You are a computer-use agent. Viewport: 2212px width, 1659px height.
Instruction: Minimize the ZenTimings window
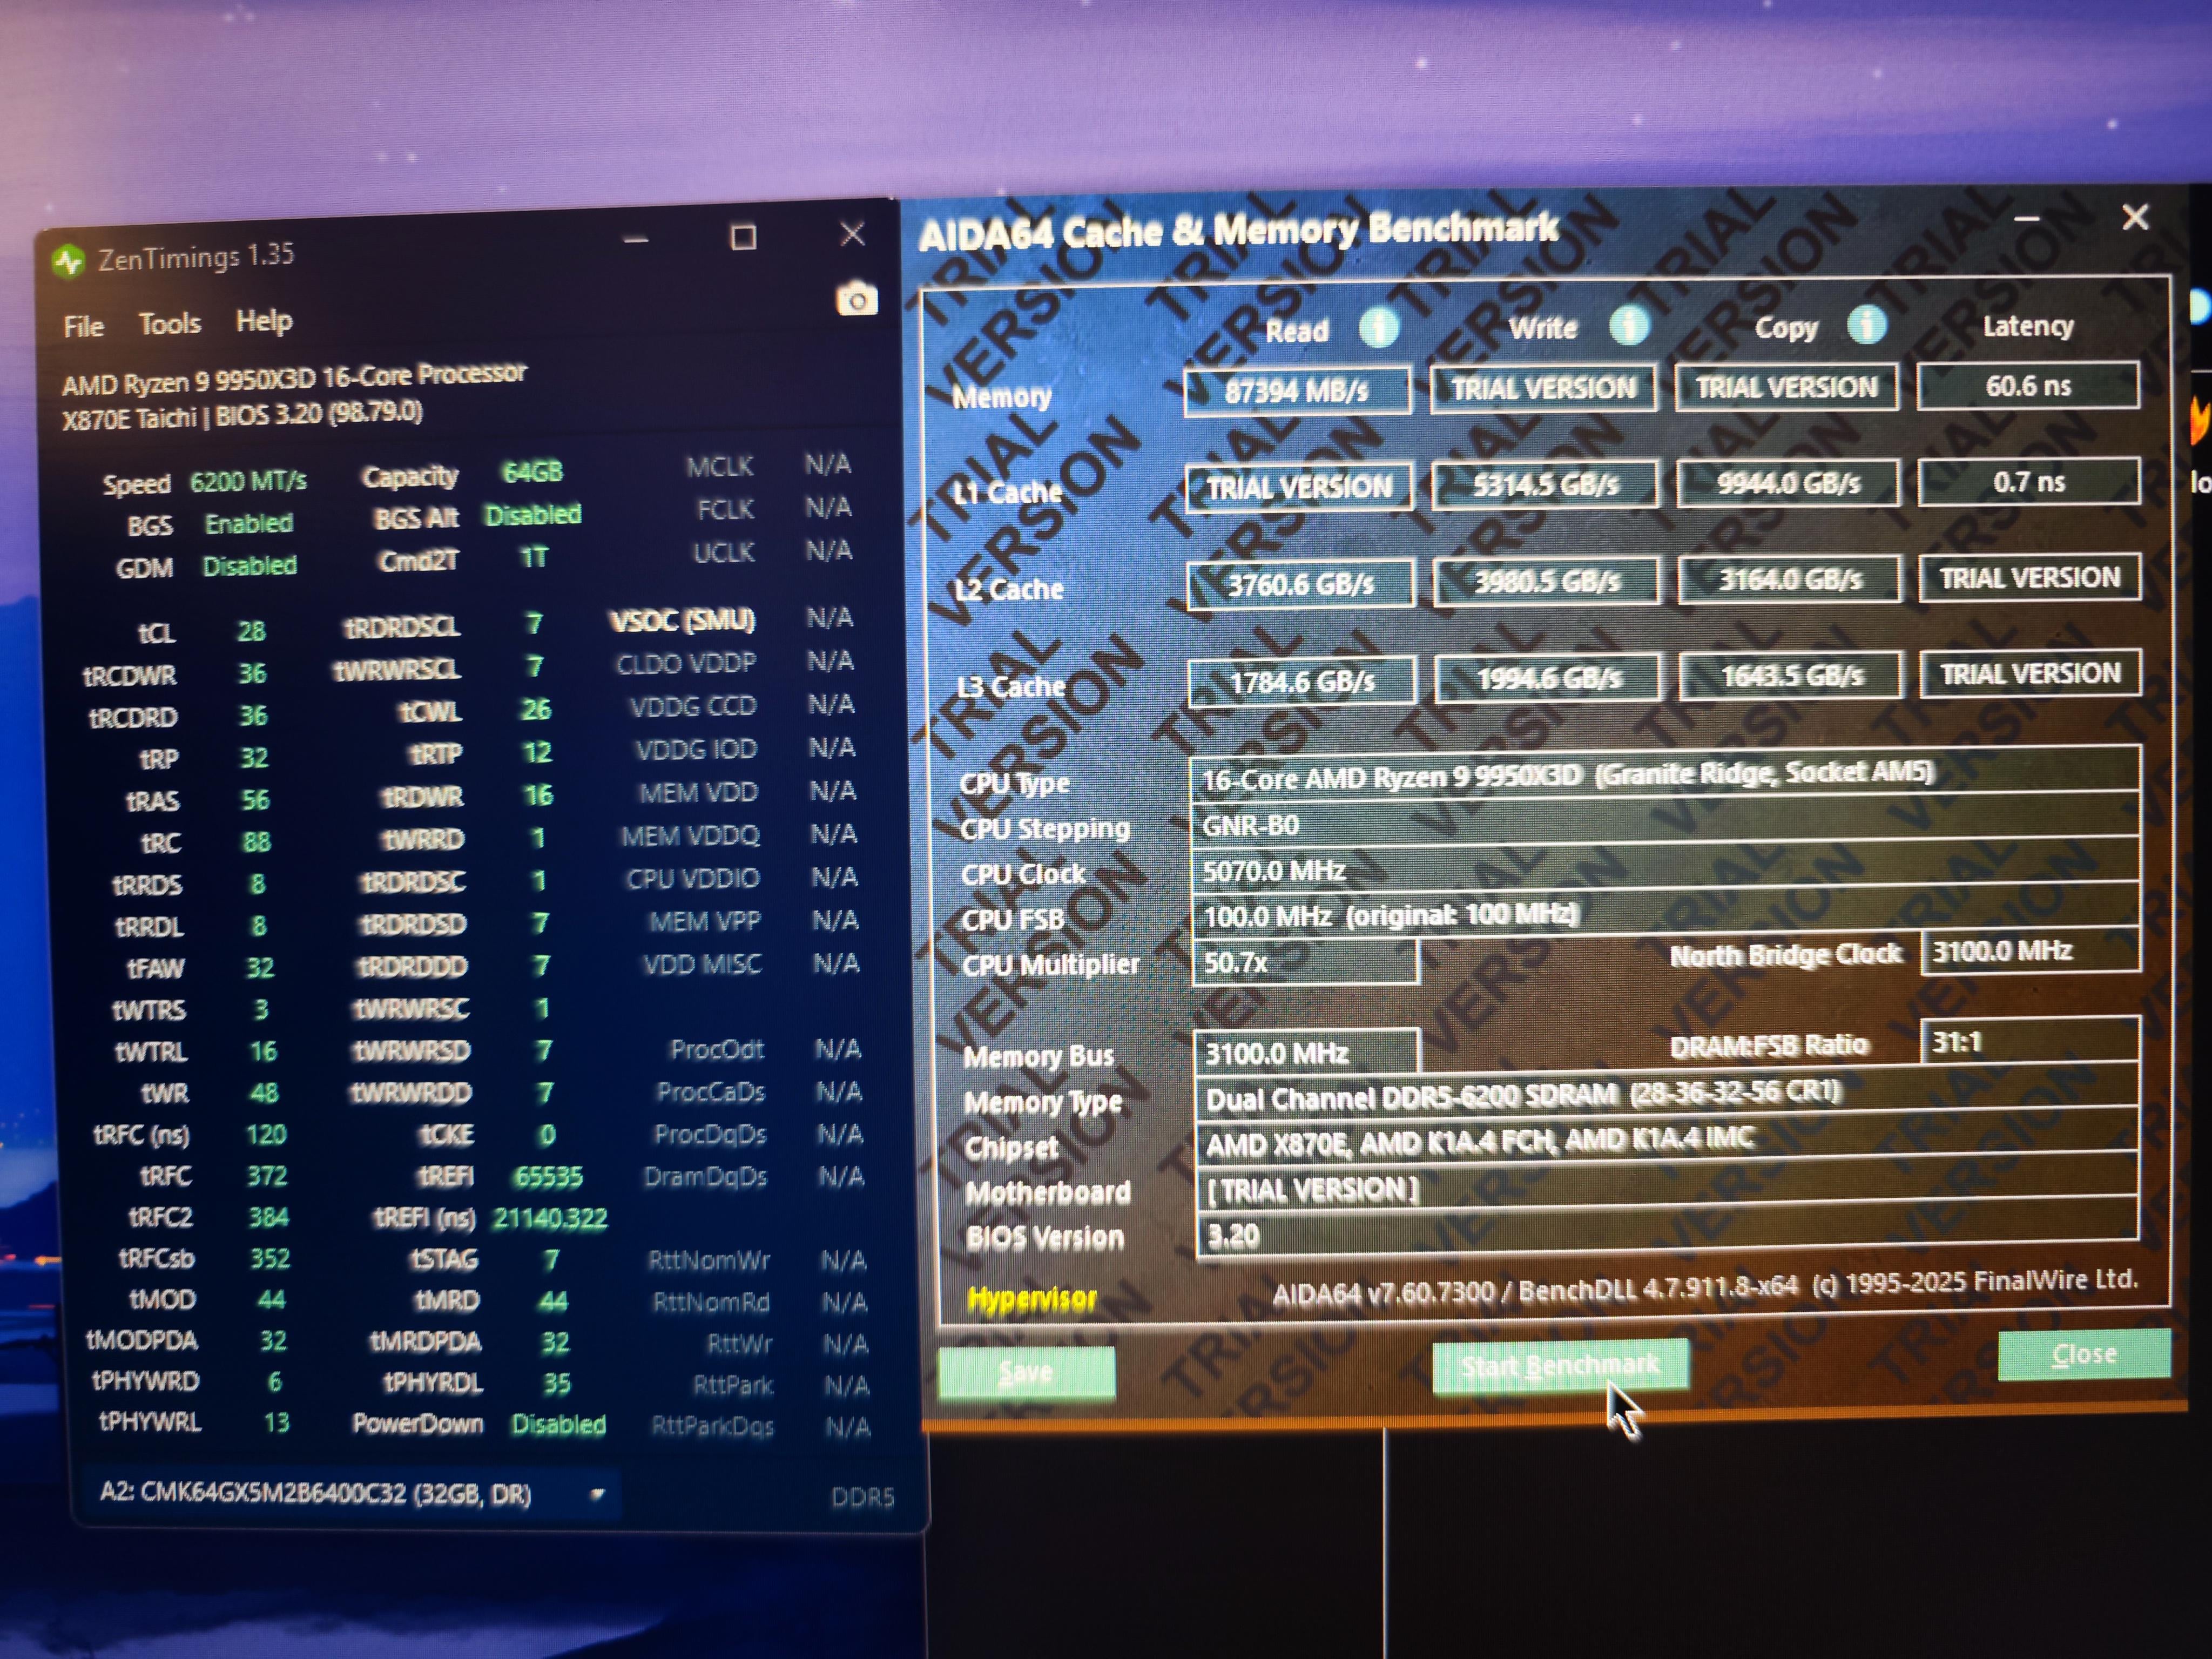click(636, 240)
